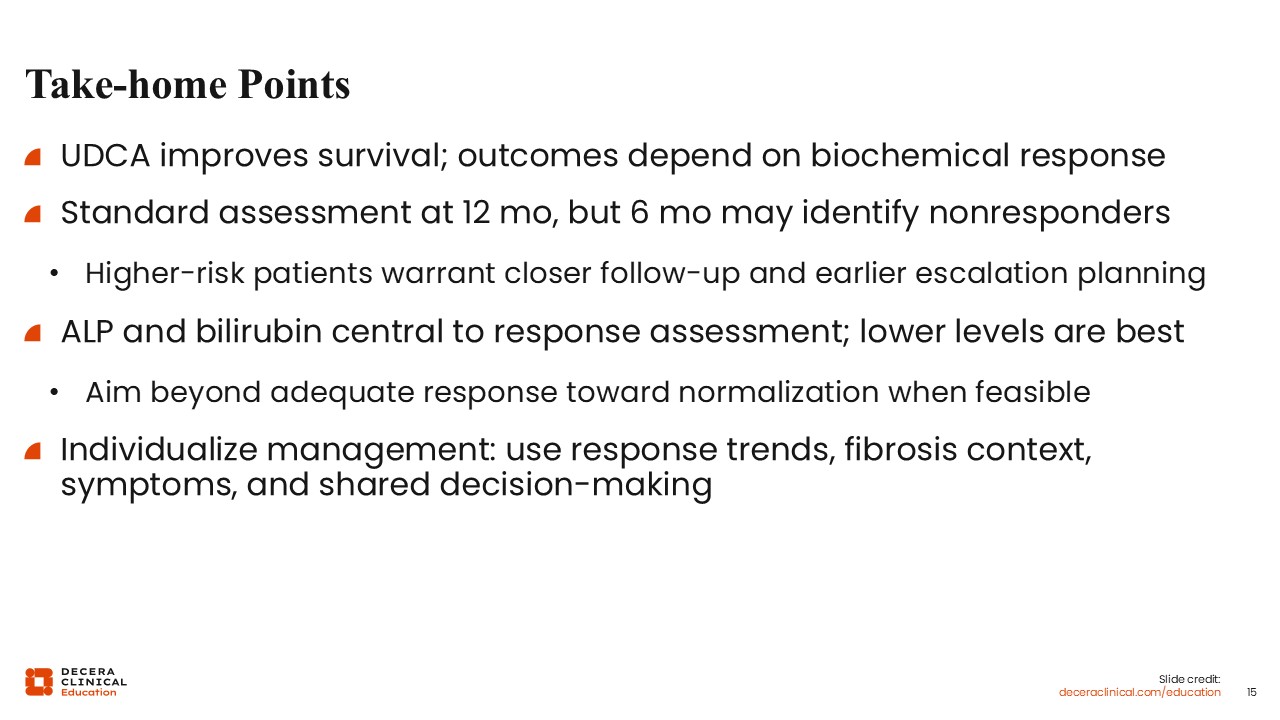Click the symptoms and shared decision-making line

386,486
